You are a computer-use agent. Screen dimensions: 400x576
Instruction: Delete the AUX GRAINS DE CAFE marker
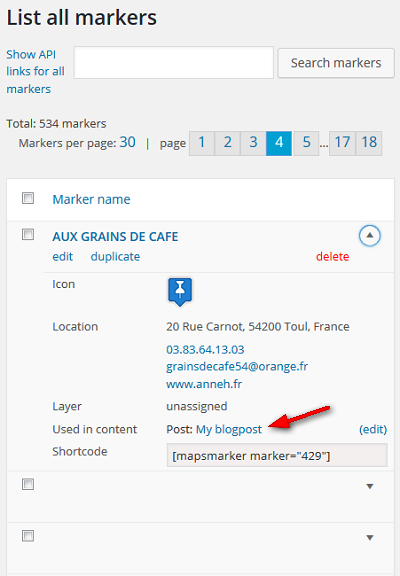(x=332, y=256)
